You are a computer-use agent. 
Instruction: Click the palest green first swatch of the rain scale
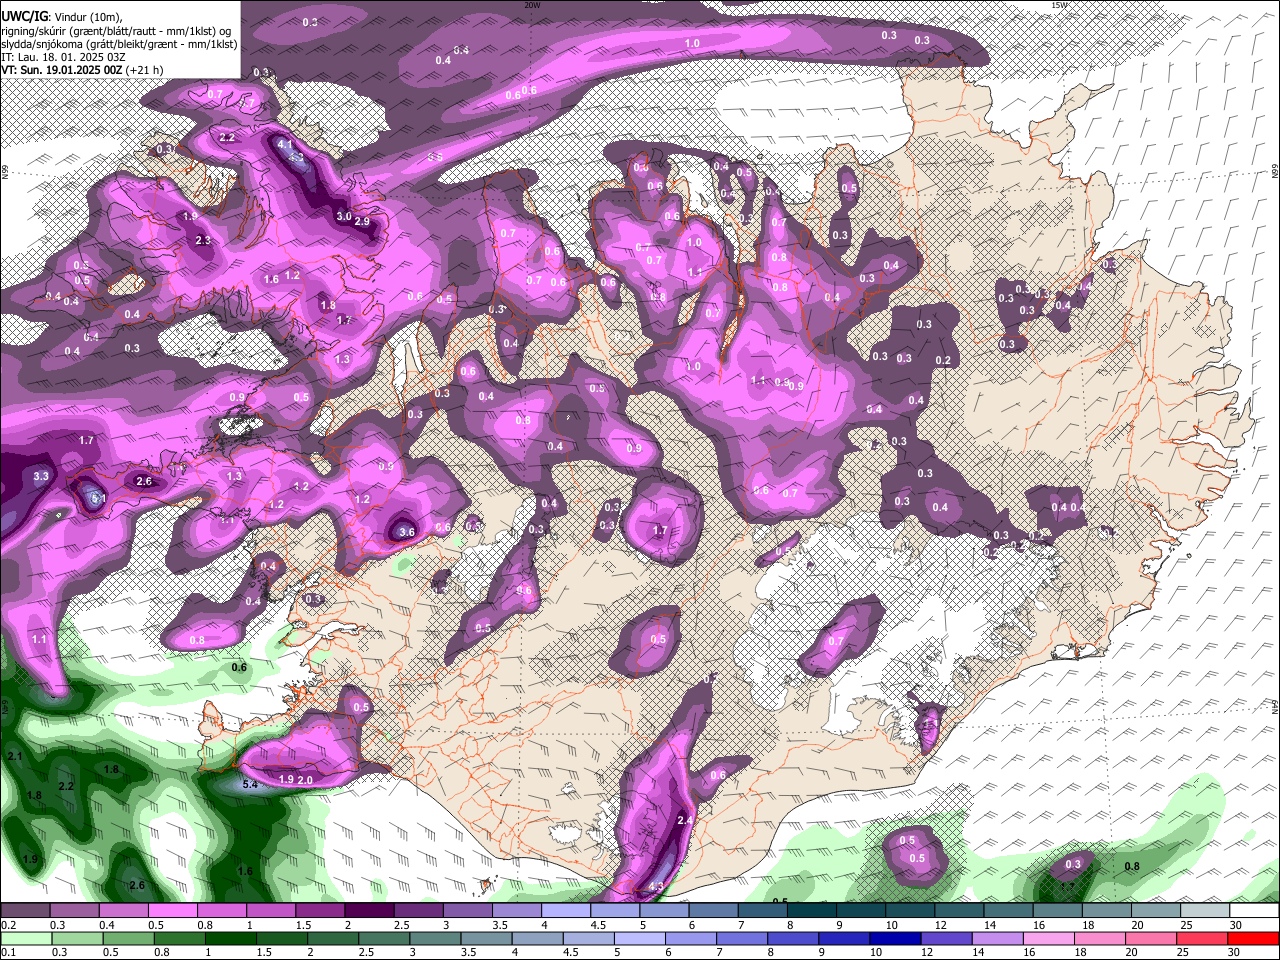coord(26,938)
